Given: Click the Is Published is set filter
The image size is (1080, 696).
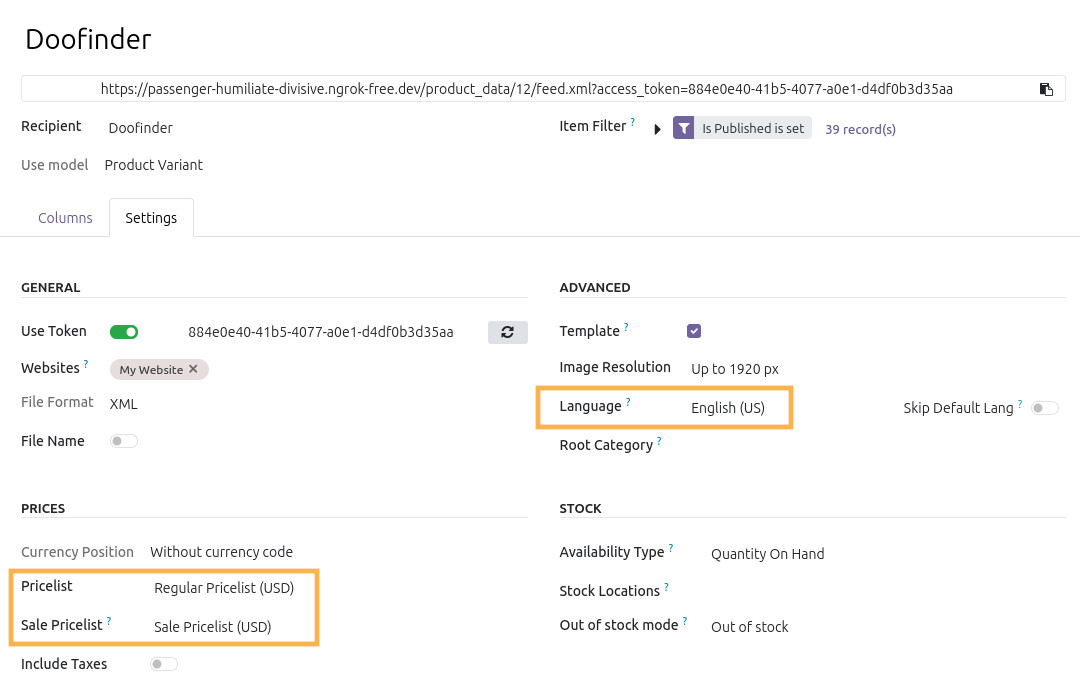Looking at the screenshot, I should 752,128.
